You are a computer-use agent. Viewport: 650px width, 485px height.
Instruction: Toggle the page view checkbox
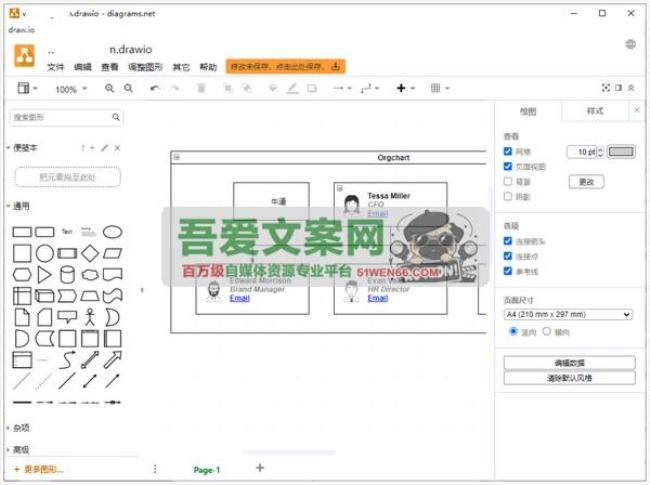click(508, 166)
